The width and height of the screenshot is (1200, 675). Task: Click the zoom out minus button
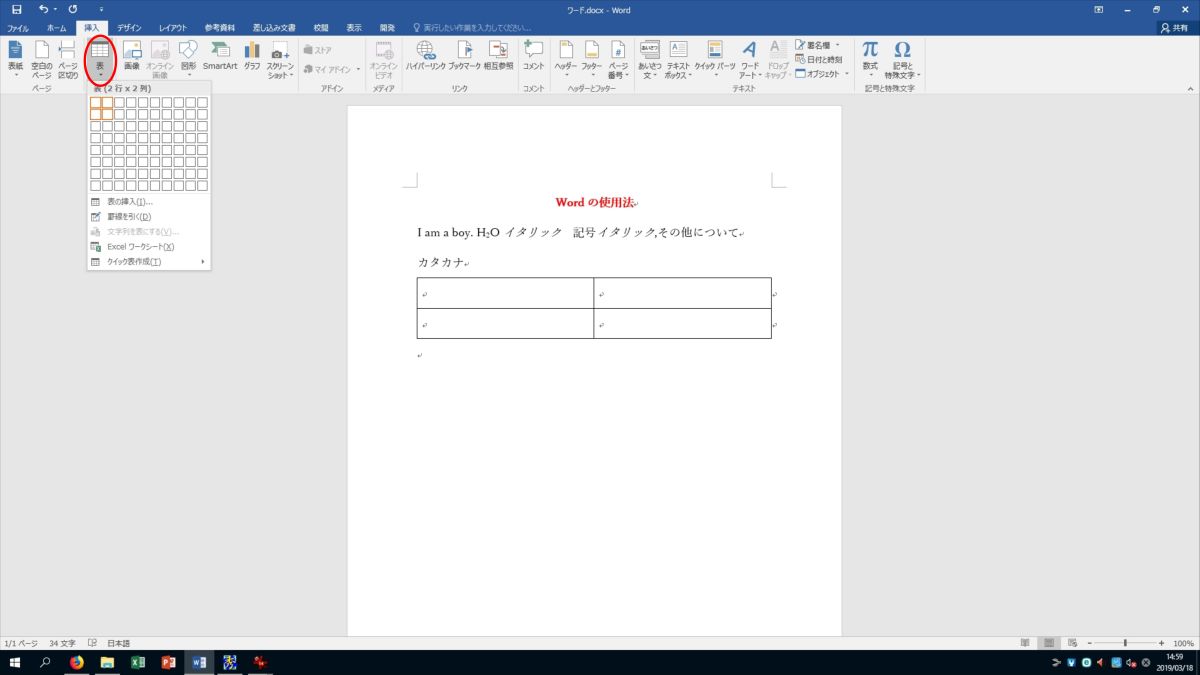[x=1089, y=643]
